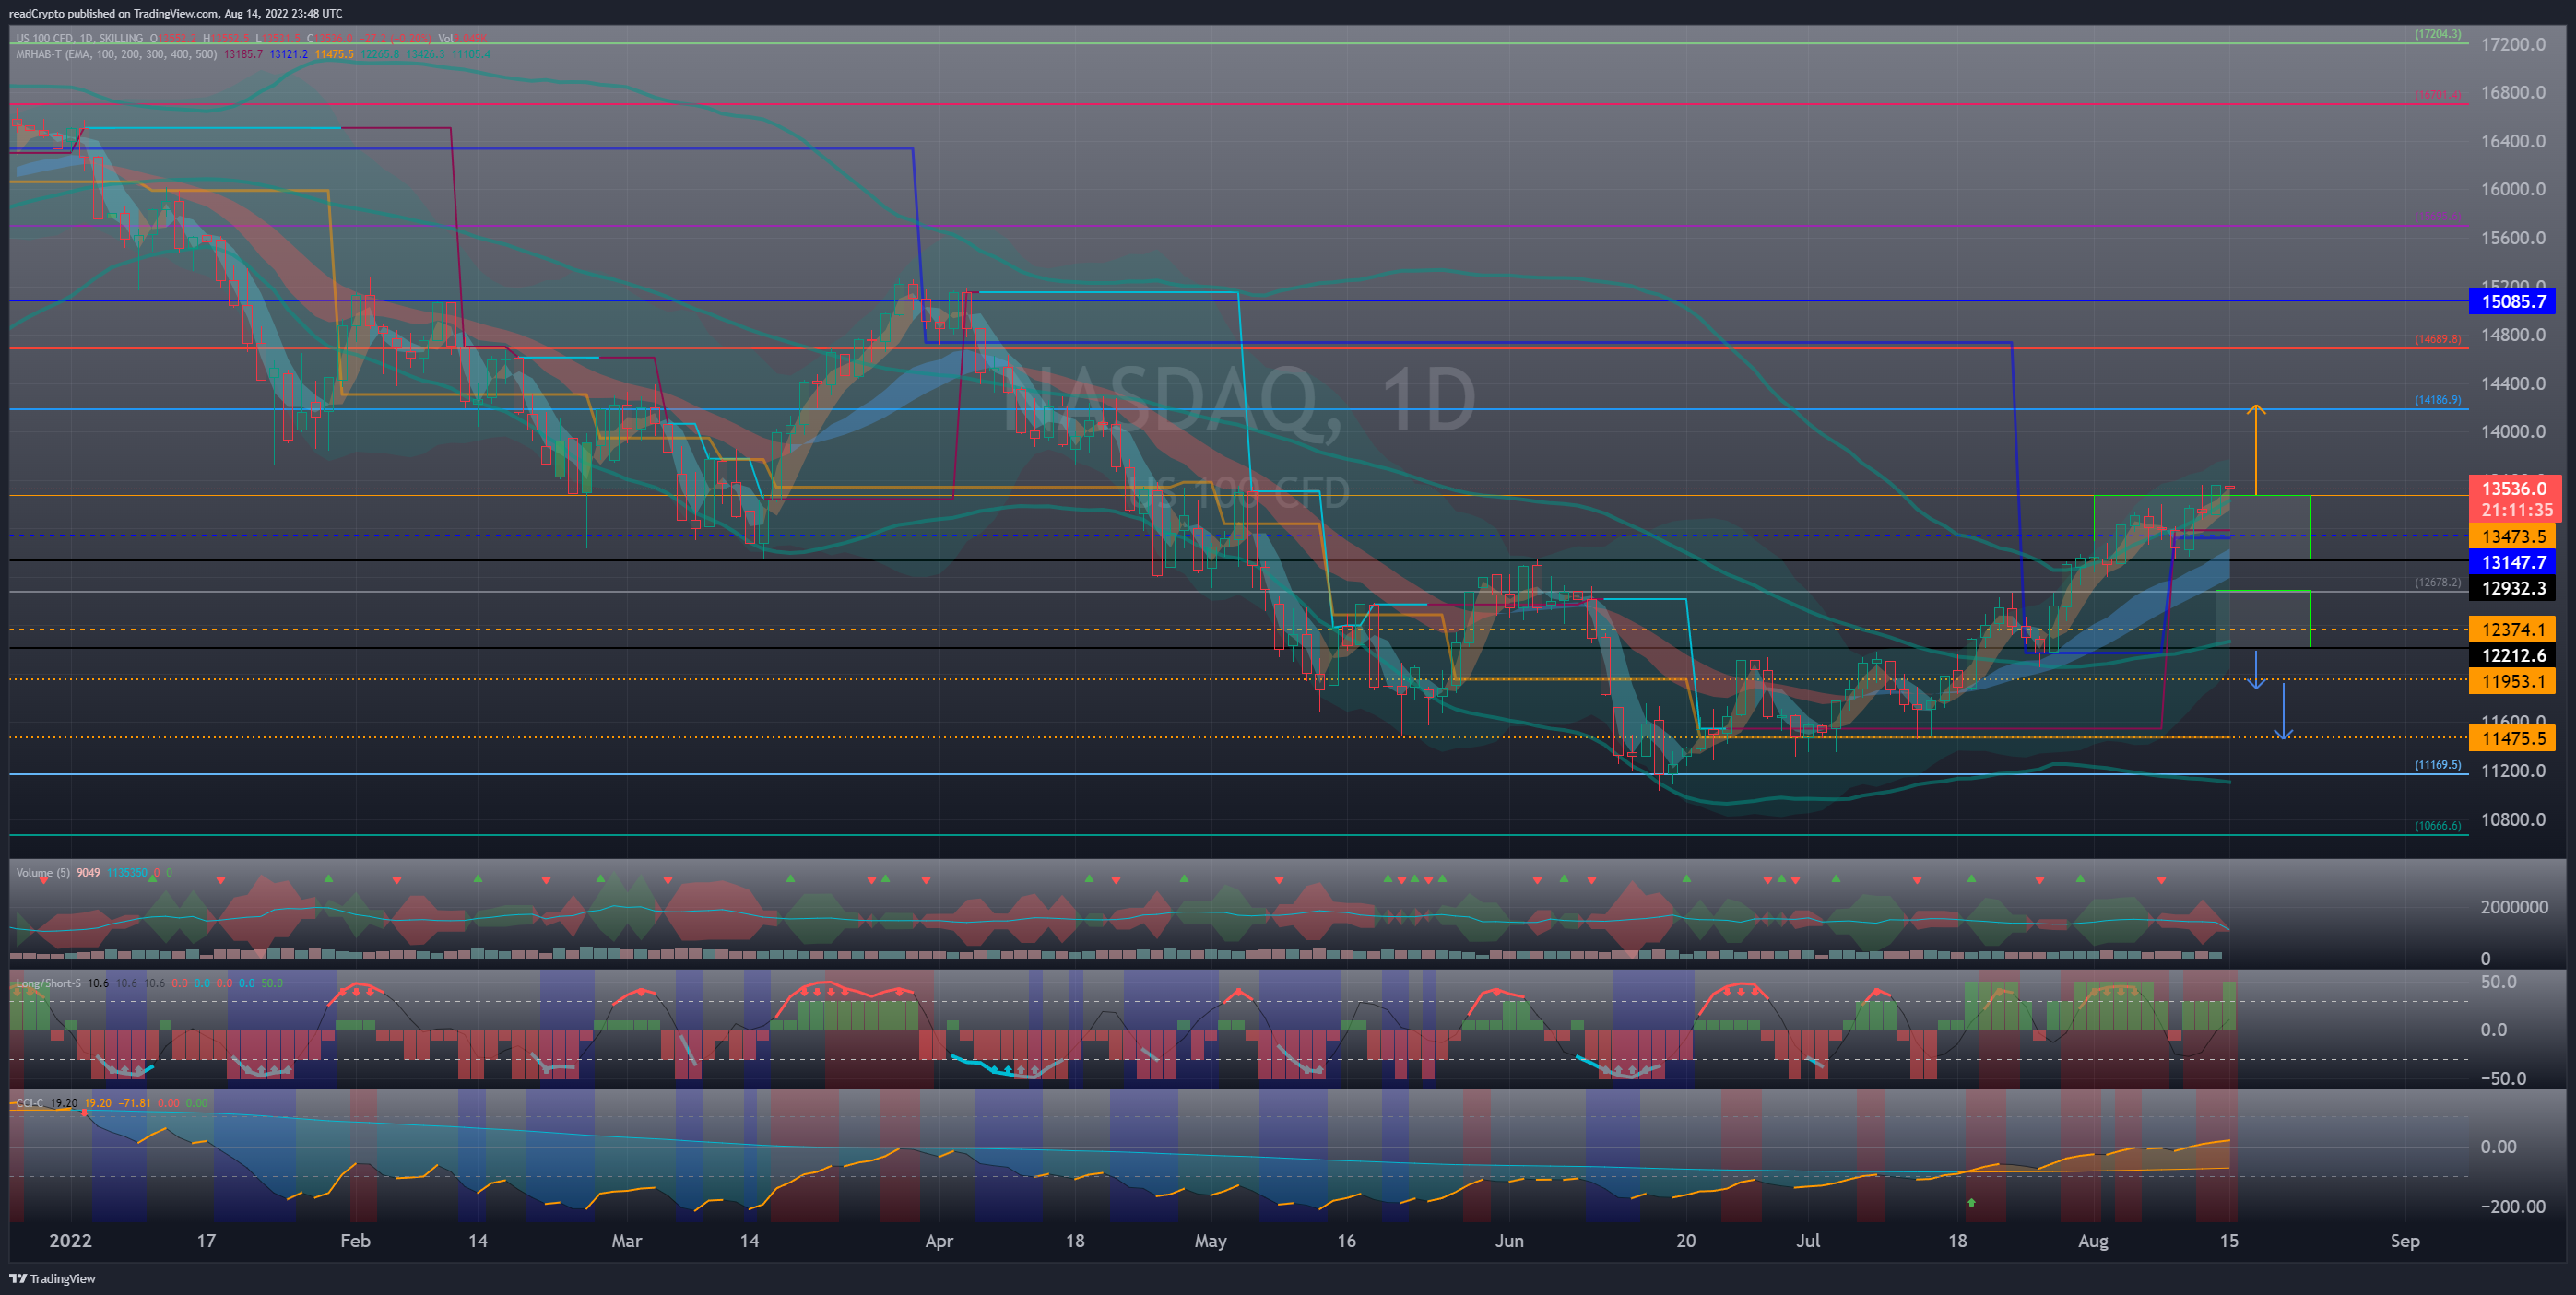Click the −50.0 Long/Short axis value

[2503, 1078]
